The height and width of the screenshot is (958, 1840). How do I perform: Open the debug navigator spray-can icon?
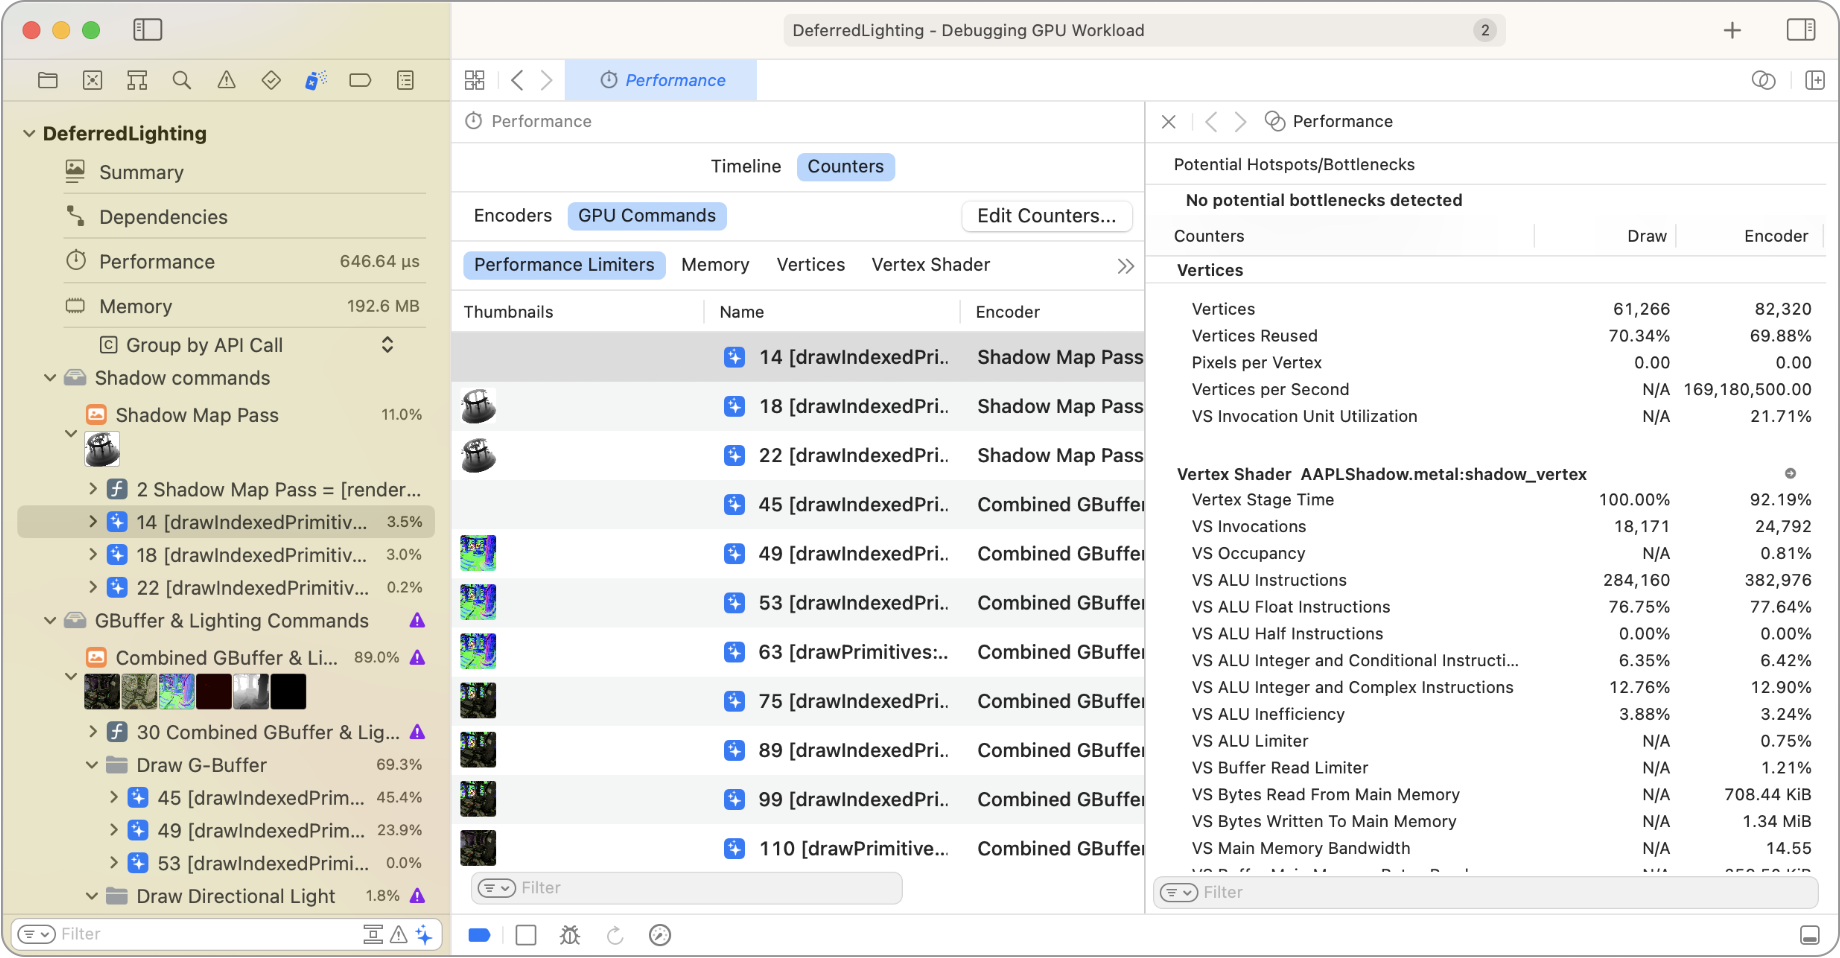316,80
